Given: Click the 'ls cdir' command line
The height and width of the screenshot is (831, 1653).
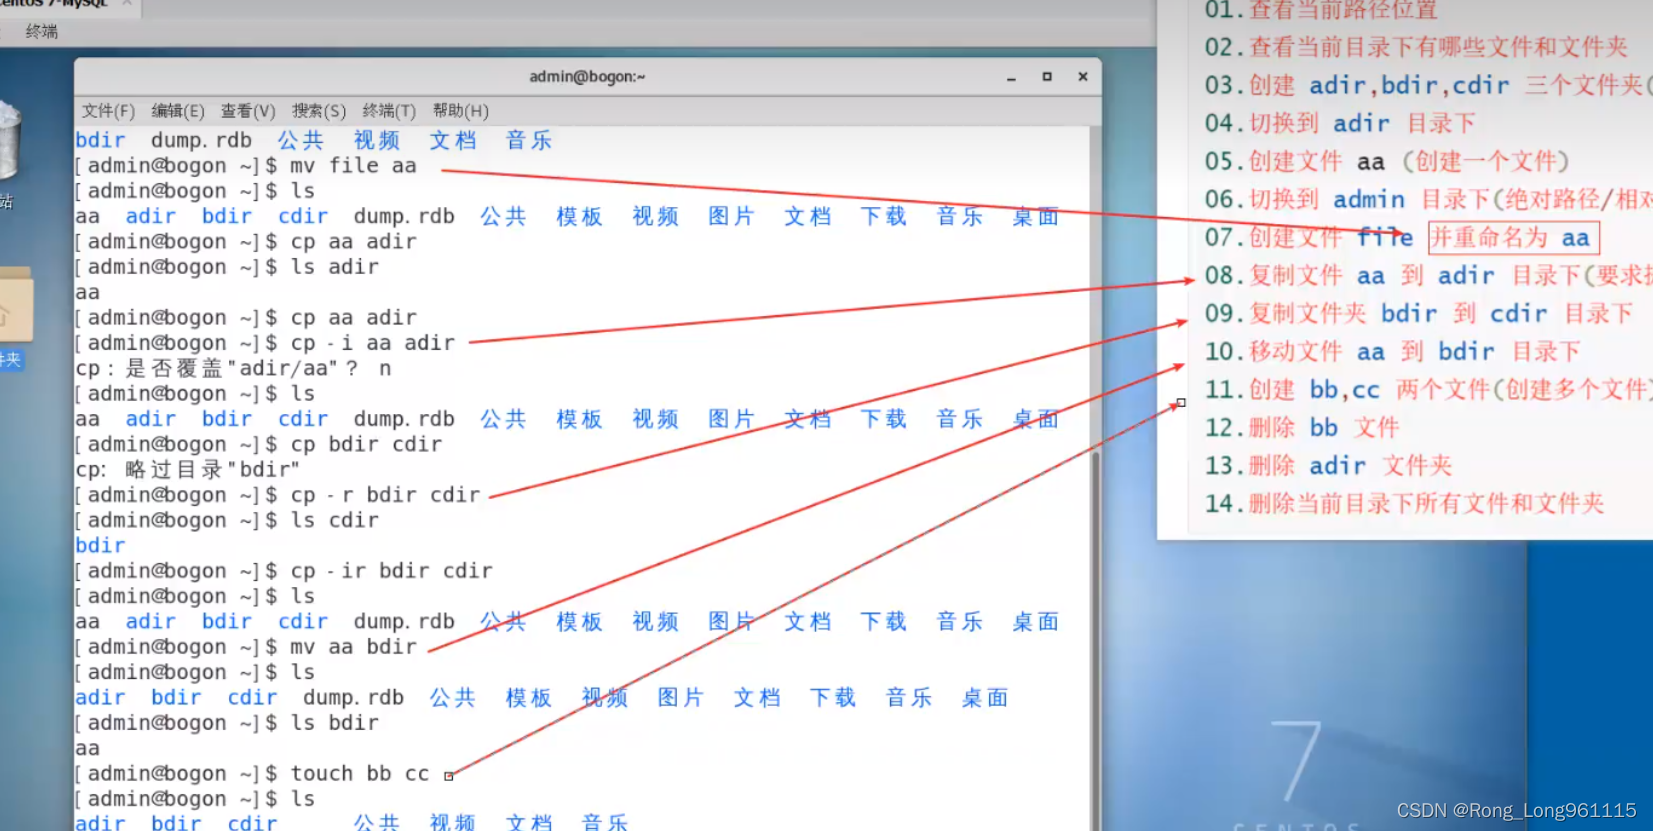Looking at the screenshot, I should coord(334,521).
